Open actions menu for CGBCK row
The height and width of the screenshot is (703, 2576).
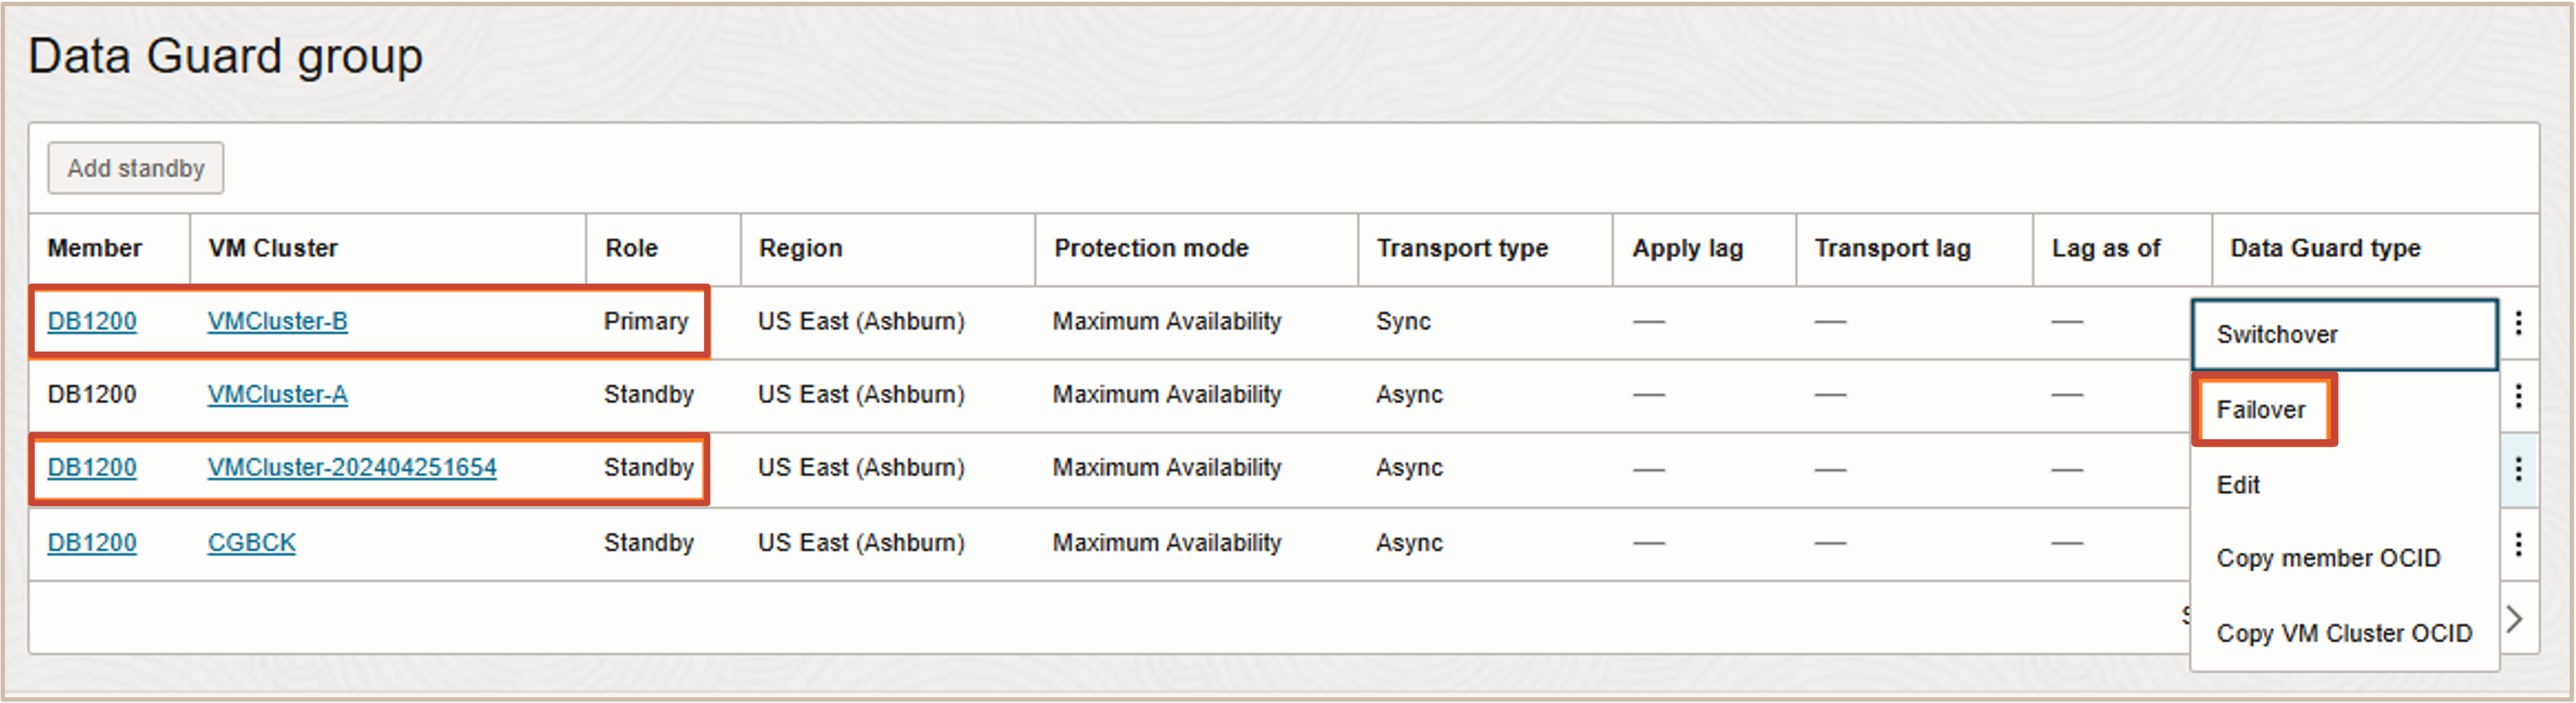[2518, 543]
